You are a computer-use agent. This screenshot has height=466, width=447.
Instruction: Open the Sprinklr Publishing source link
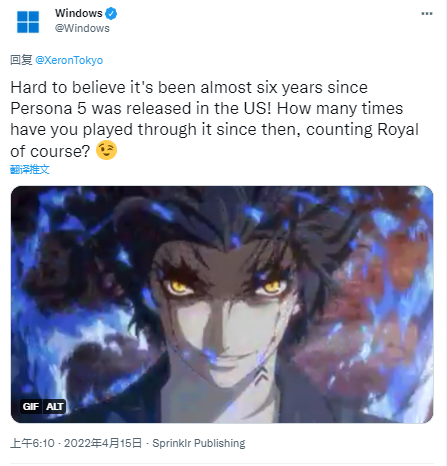point(199,443)
